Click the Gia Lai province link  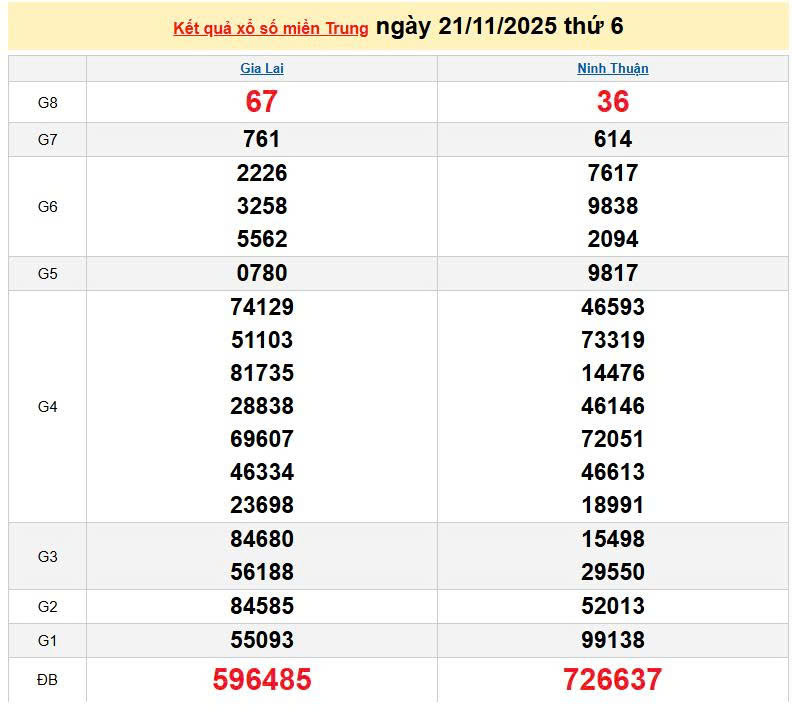point(262,69)
